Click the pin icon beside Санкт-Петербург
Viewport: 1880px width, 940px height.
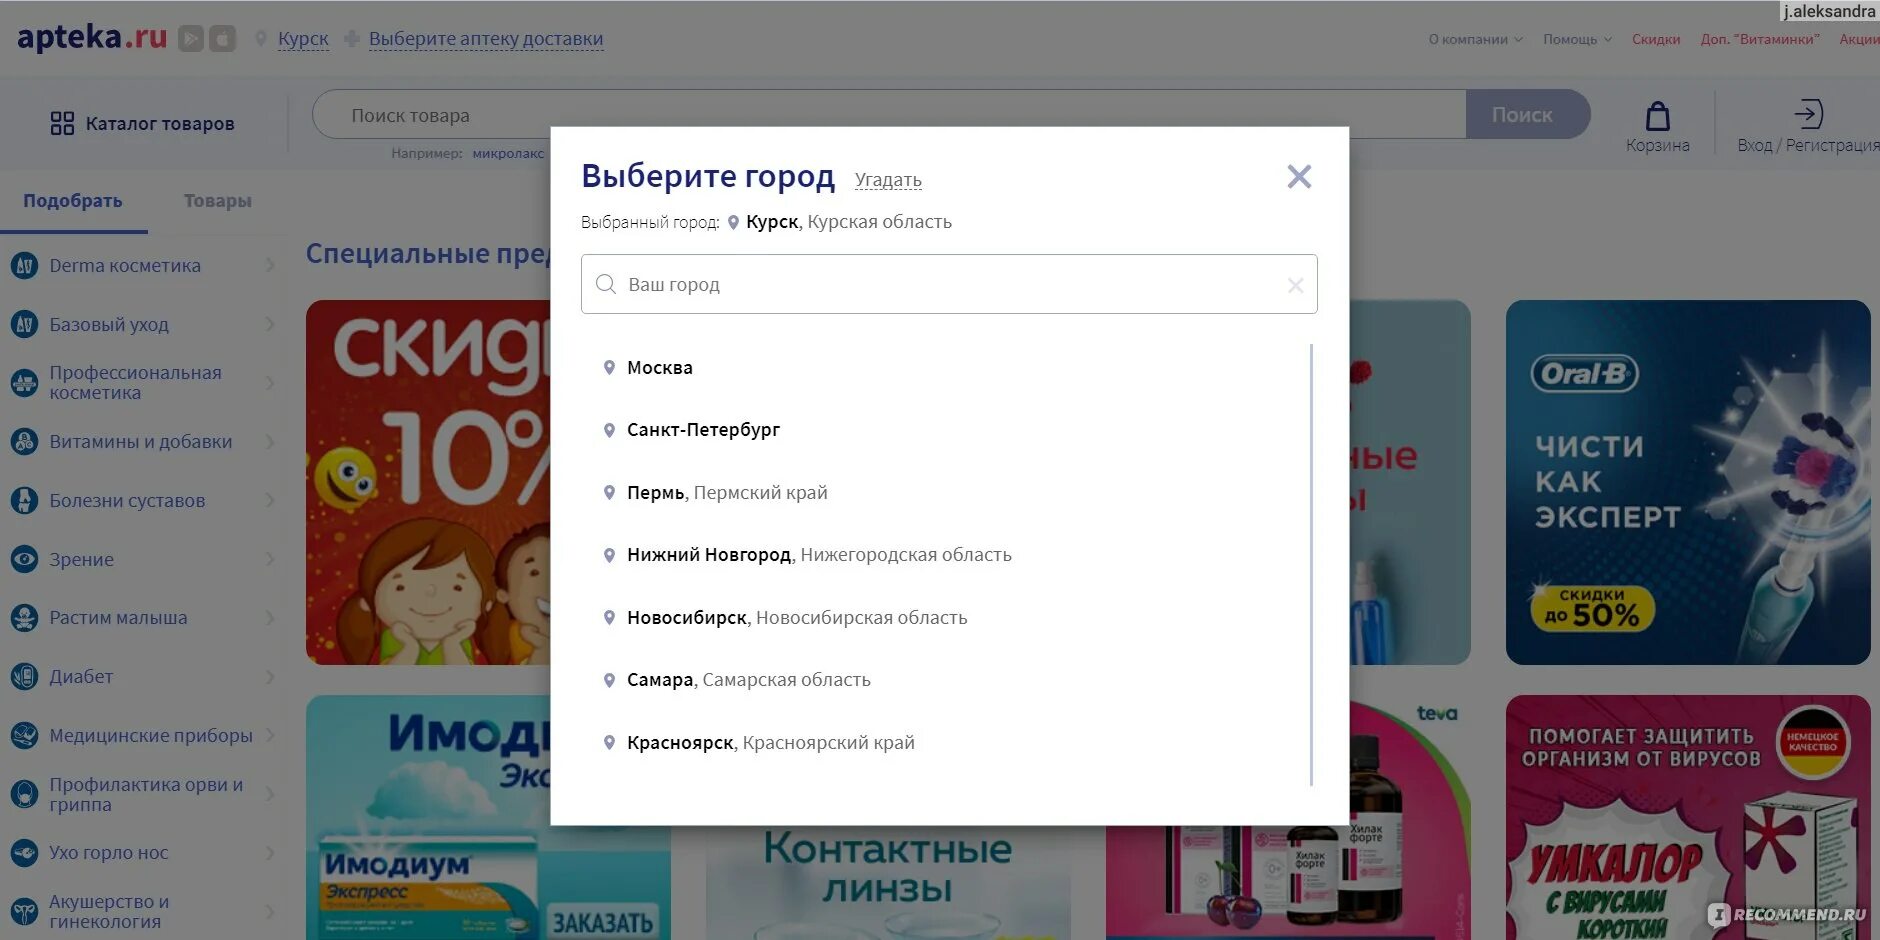click(x=609, y=430)
